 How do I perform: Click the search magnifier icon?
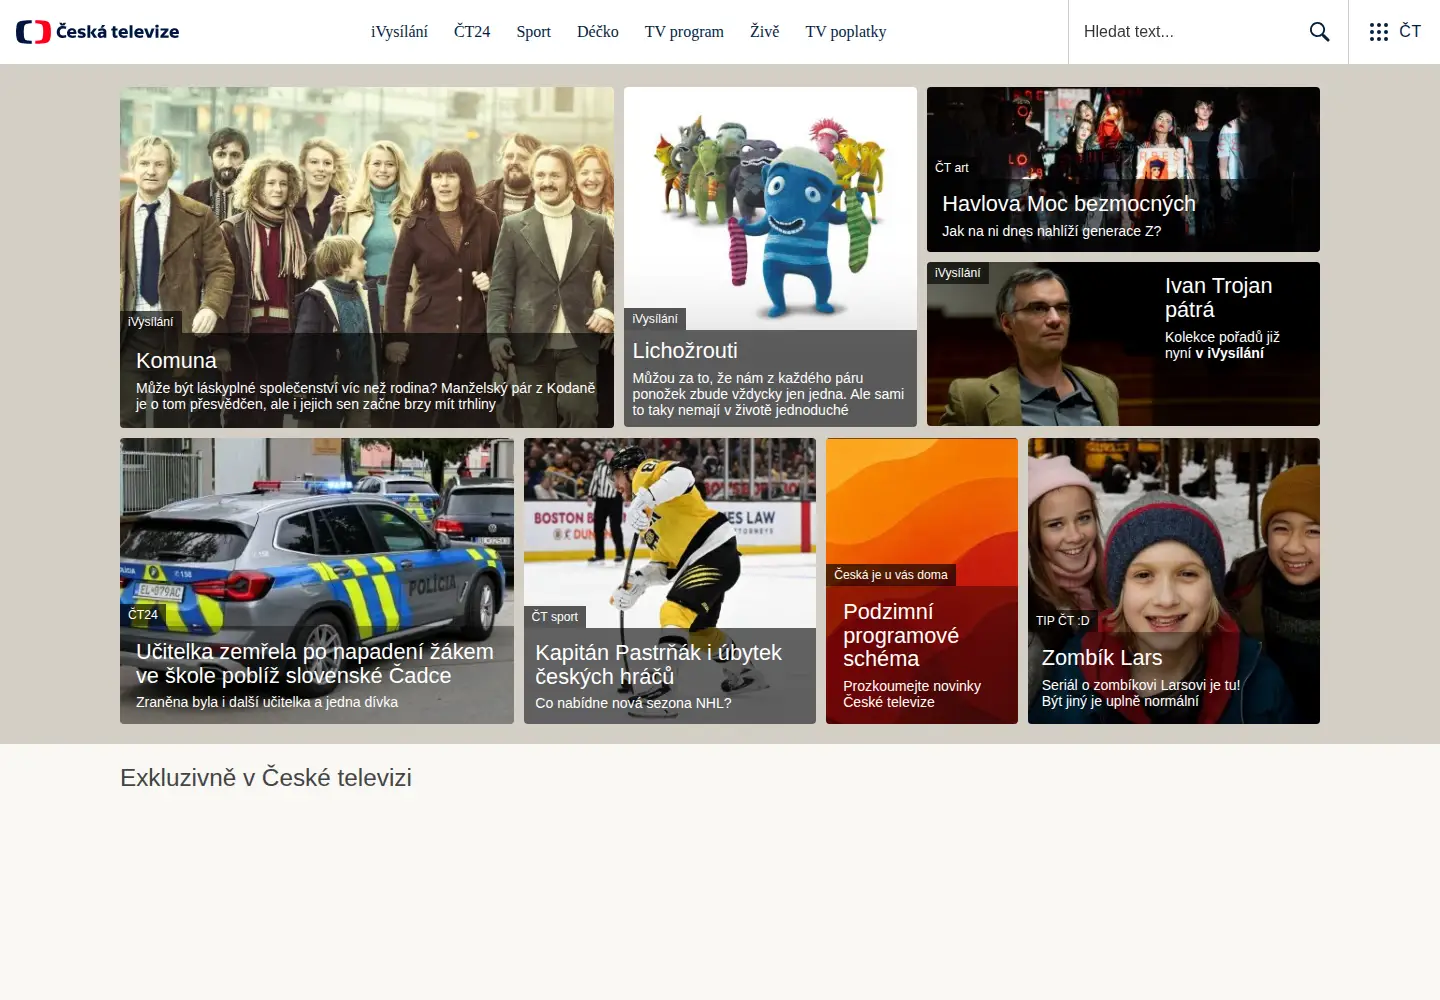[x=1319, y=32]
